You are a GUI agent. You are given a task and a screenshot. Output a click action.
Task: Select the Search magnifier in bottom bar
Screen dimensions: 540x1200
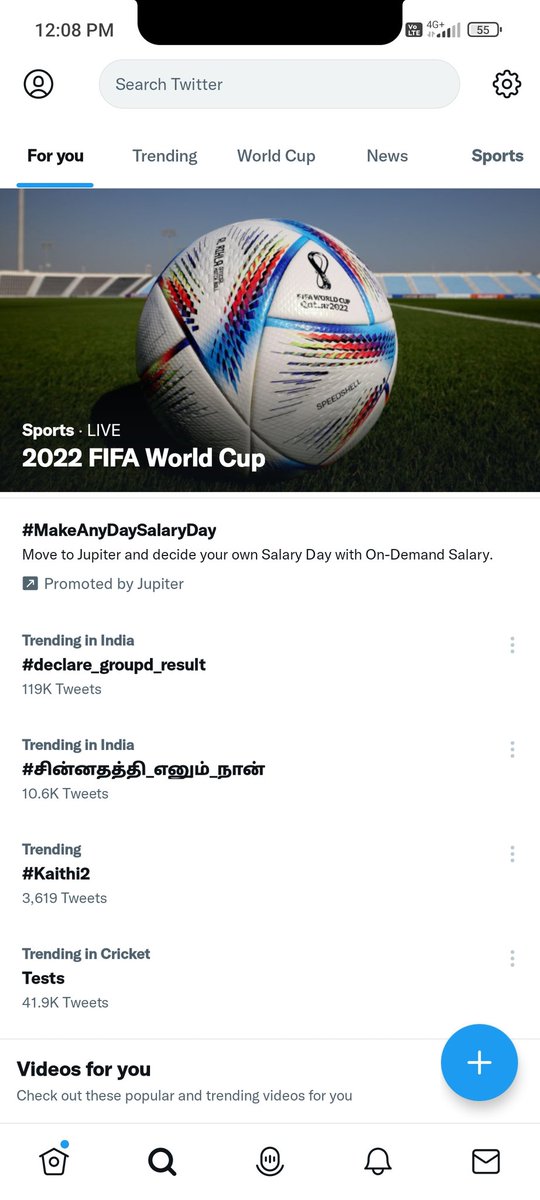click(162, 1161)
